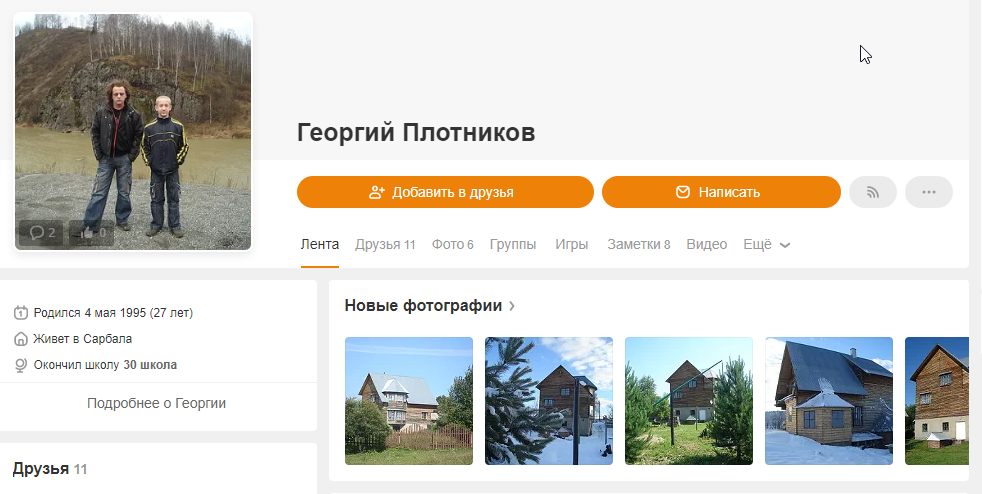
Task: Click the likes thumb icon on profile photo
Action: [x=91, y=233]
